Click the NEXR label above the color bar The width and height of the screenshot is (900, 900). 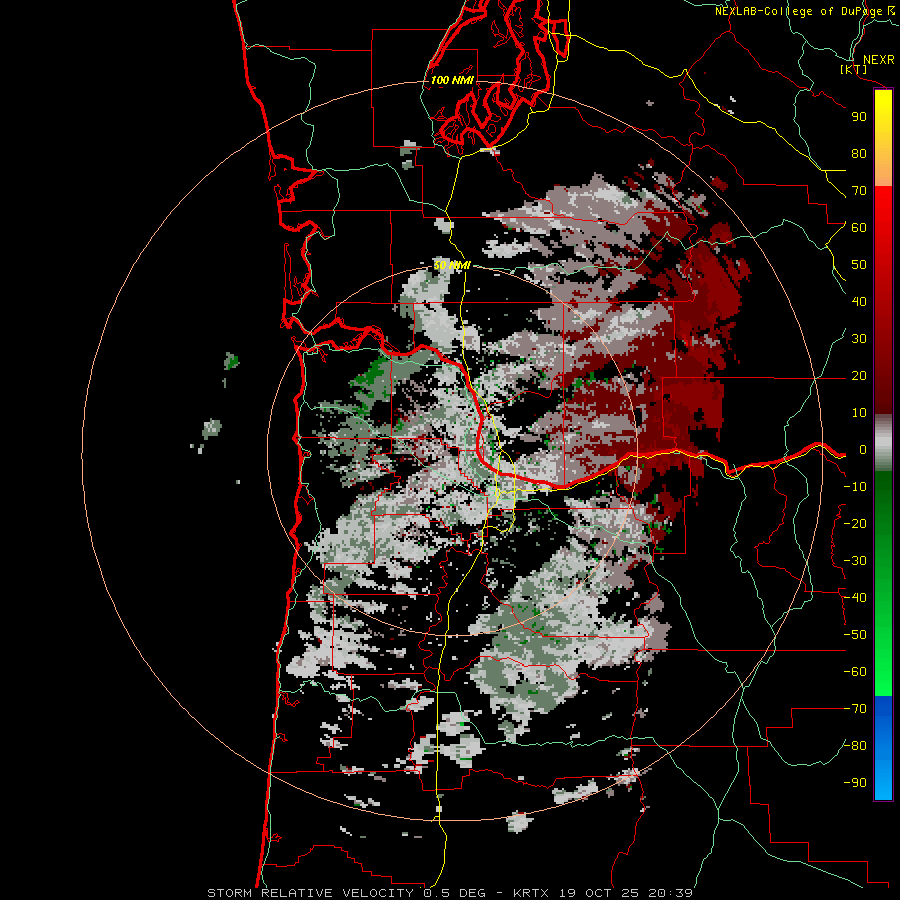click(x=878, y=60)
